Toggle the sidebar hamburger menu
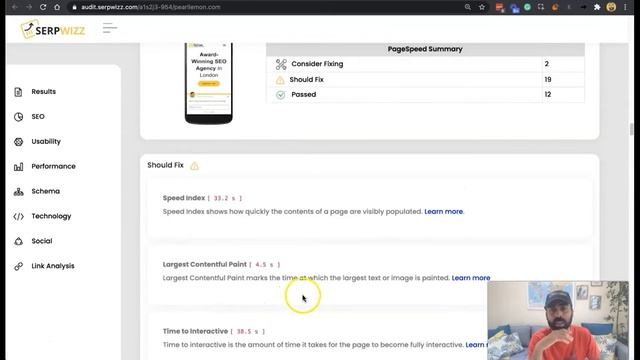The image size is (640, 360). (110, 28)
